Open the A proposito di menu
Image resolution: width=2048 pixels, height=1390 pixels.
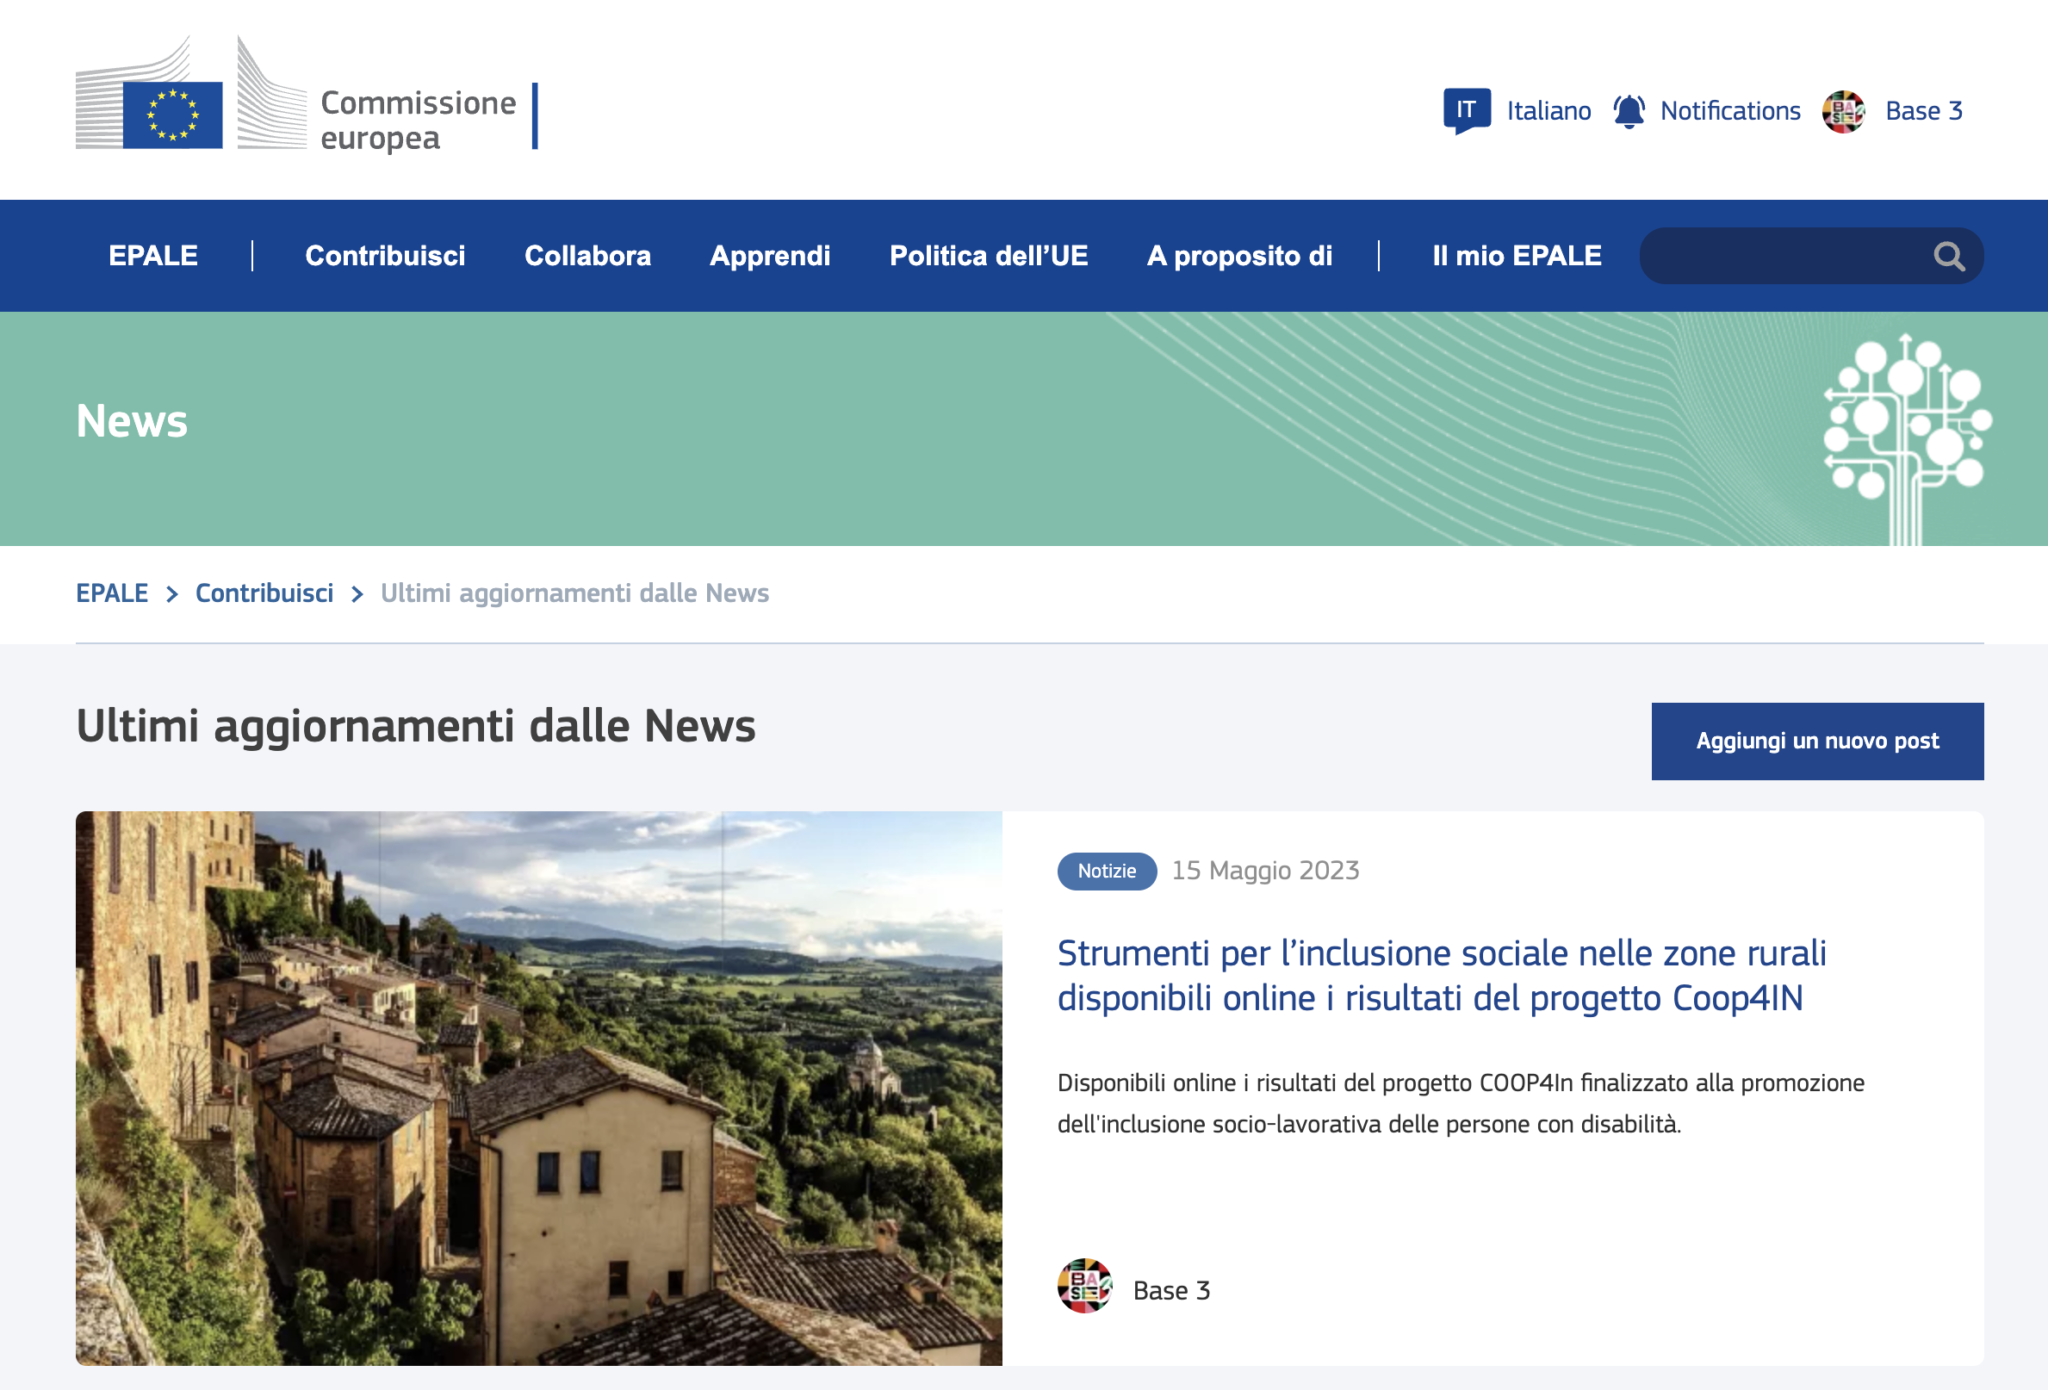[1240, 256]
